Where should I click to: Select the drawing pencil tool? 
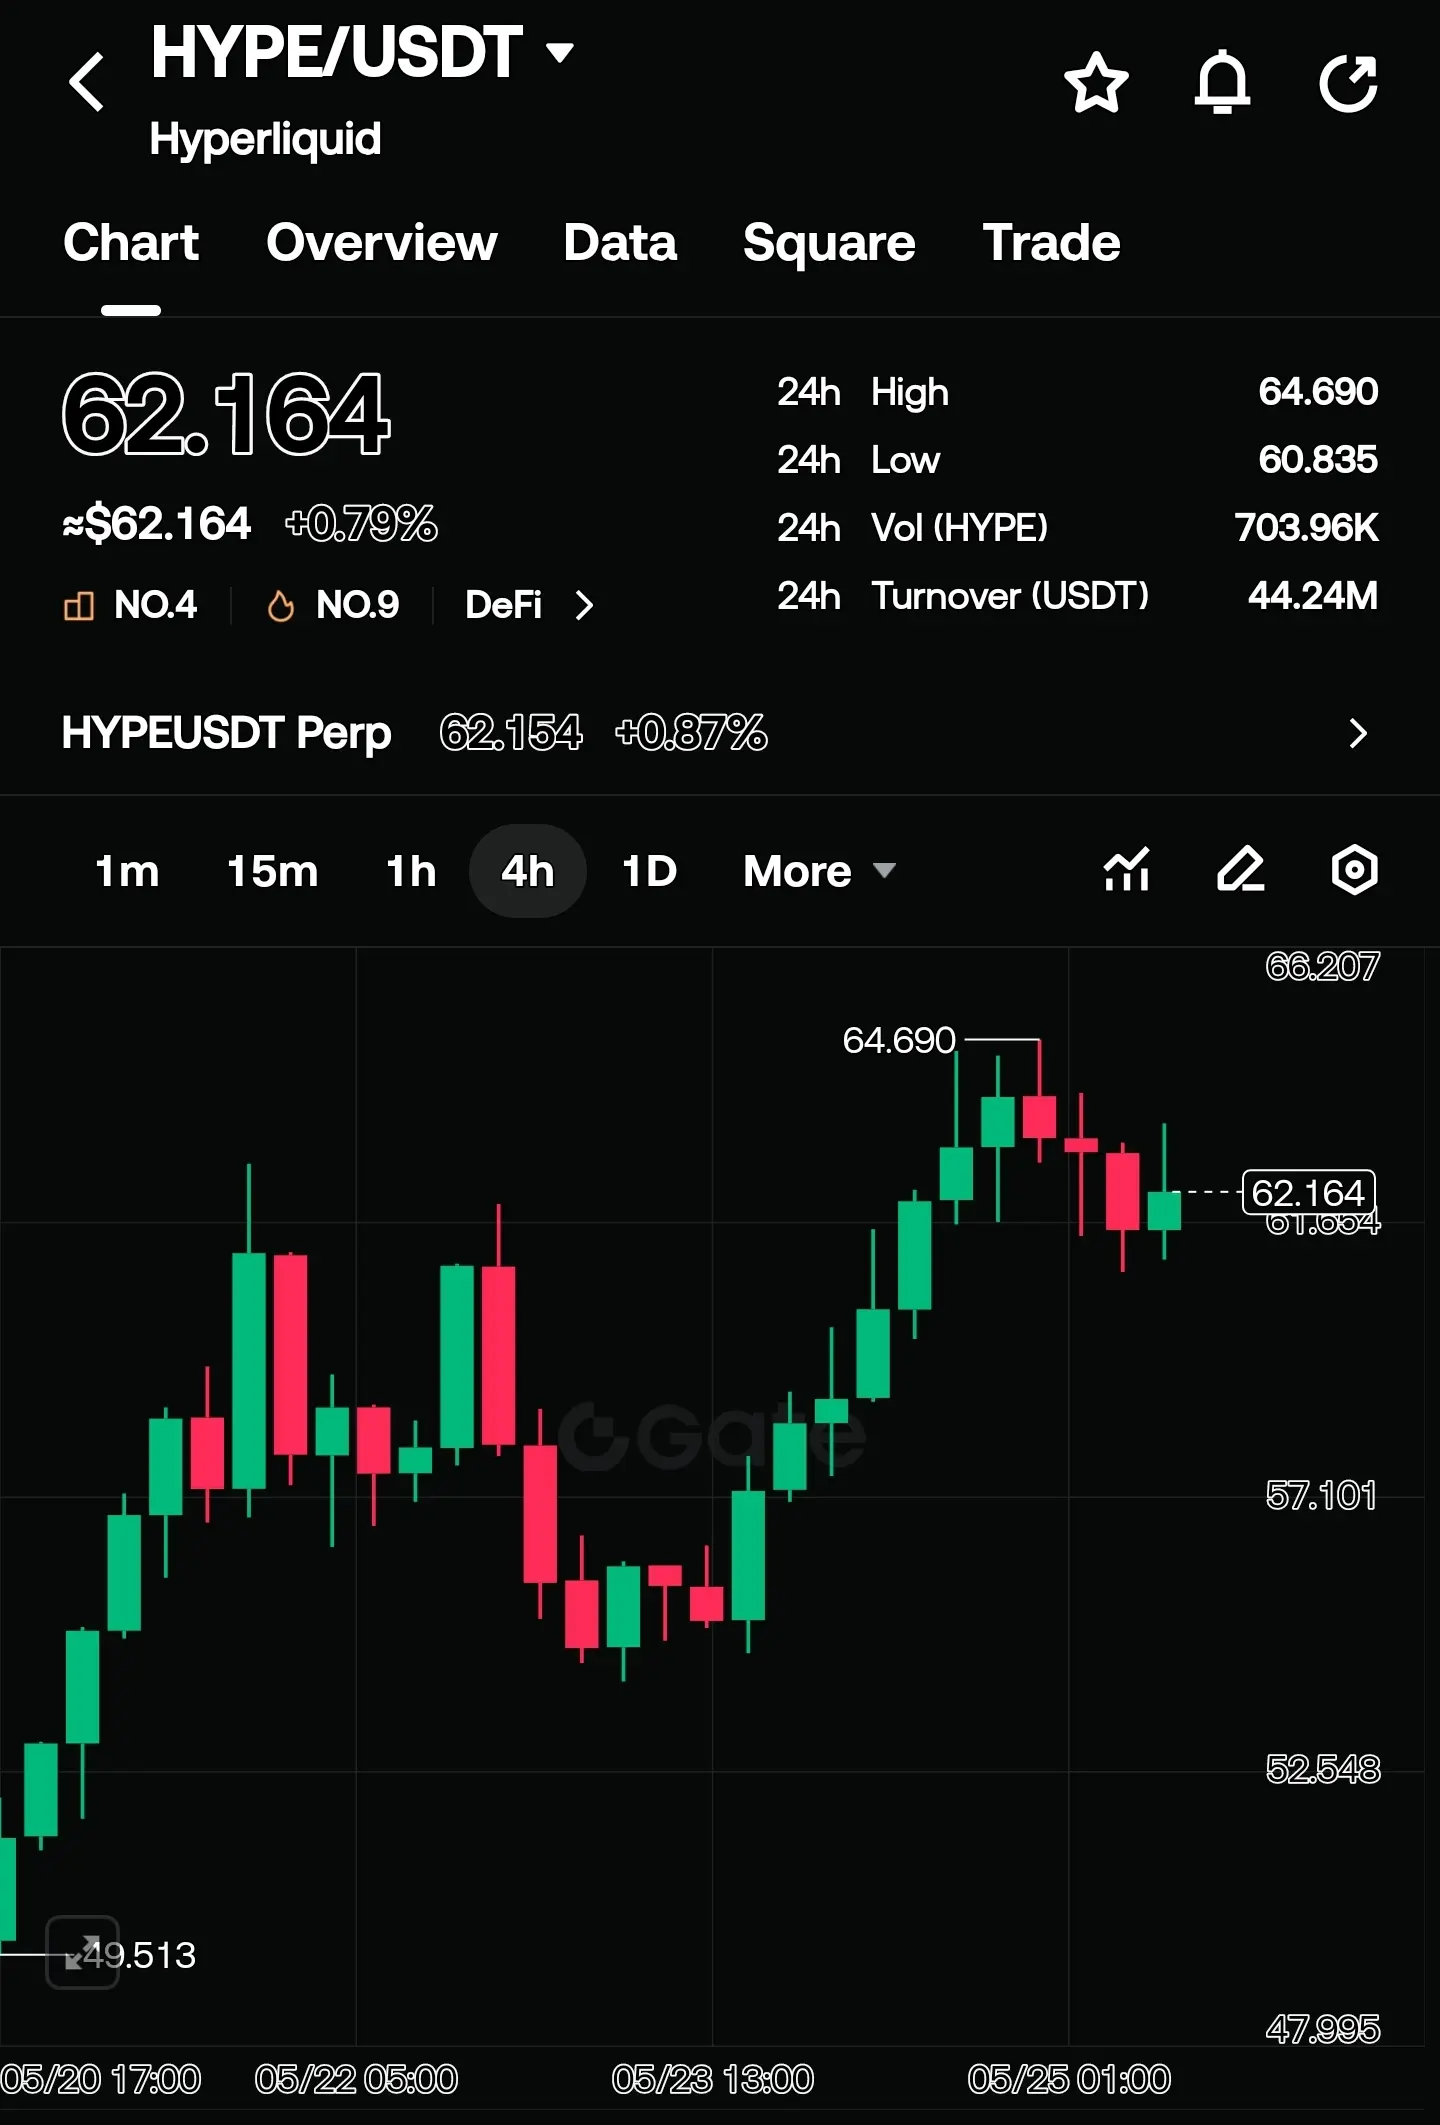click(1241, 870)
